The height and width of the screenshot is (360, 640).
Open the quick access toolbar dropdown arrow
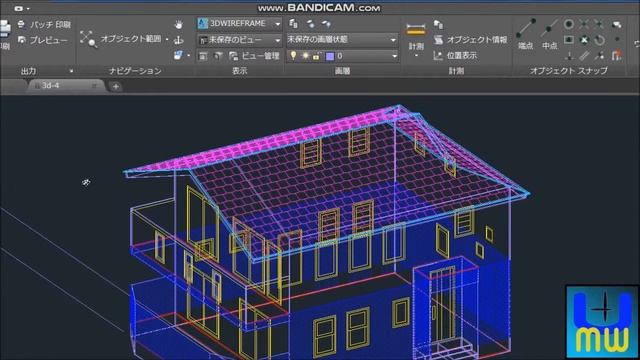click(28, 8)
